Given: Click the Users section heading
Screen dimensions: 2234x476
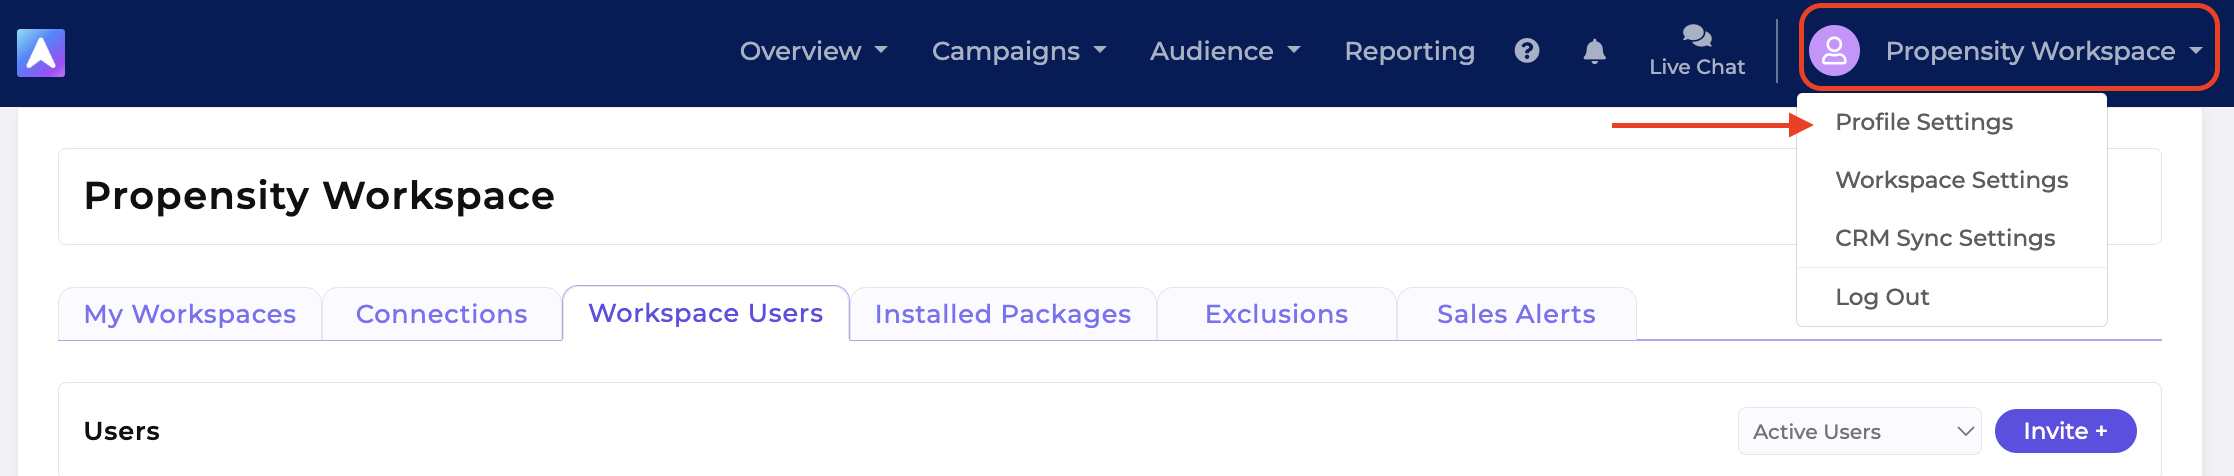Looking at the screenshot, I should tap(122, 431).
